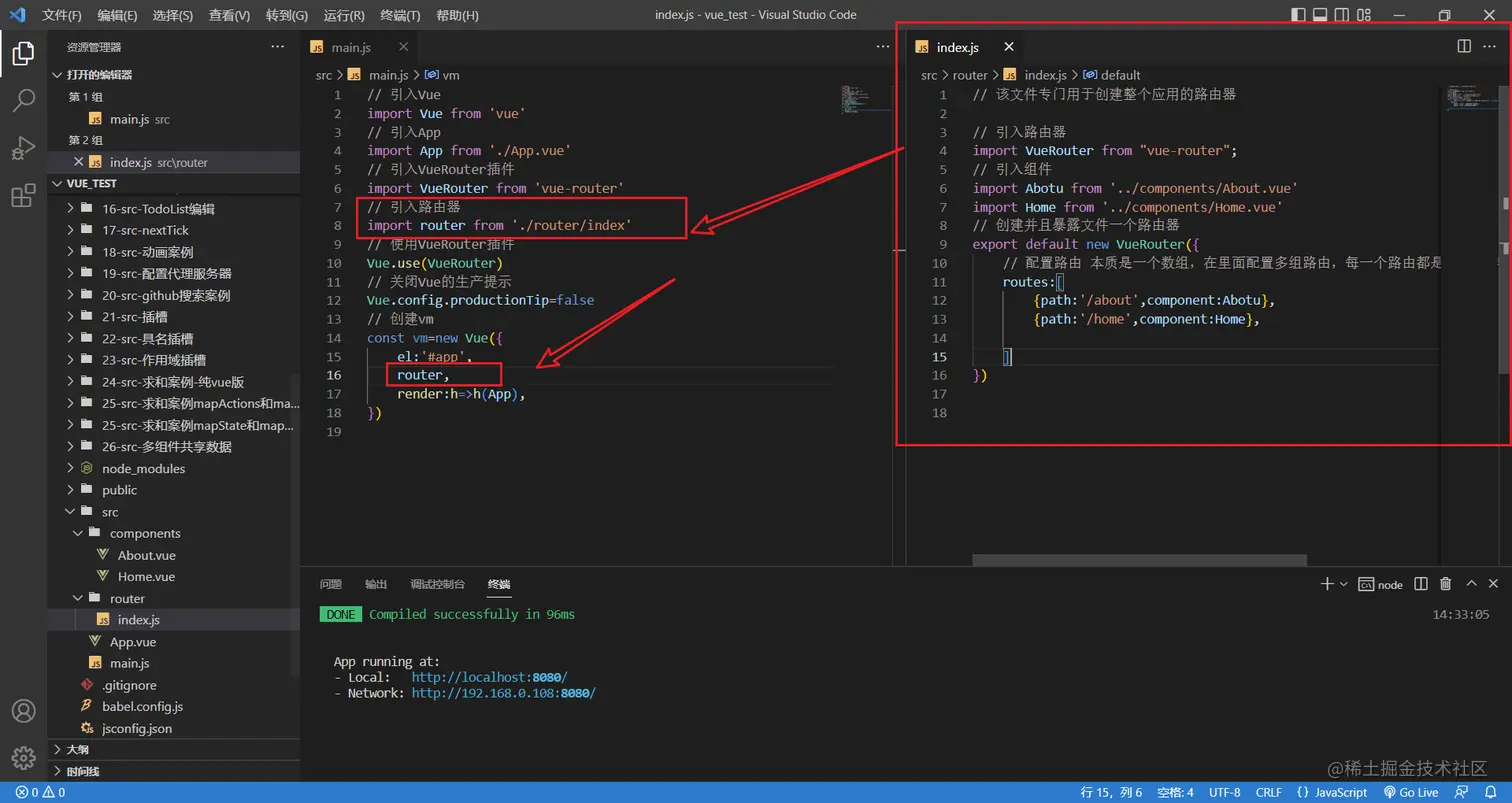This screenshot has width=1512, height=803.
Task: Go to line via 行 15, 列 6
Action: pos(1111,792)
